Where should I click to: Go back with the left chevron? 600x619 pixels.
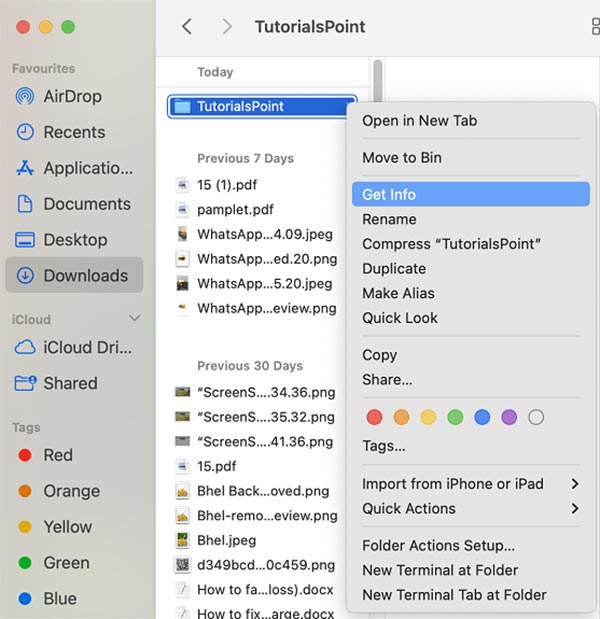click(x=187, y=27)
